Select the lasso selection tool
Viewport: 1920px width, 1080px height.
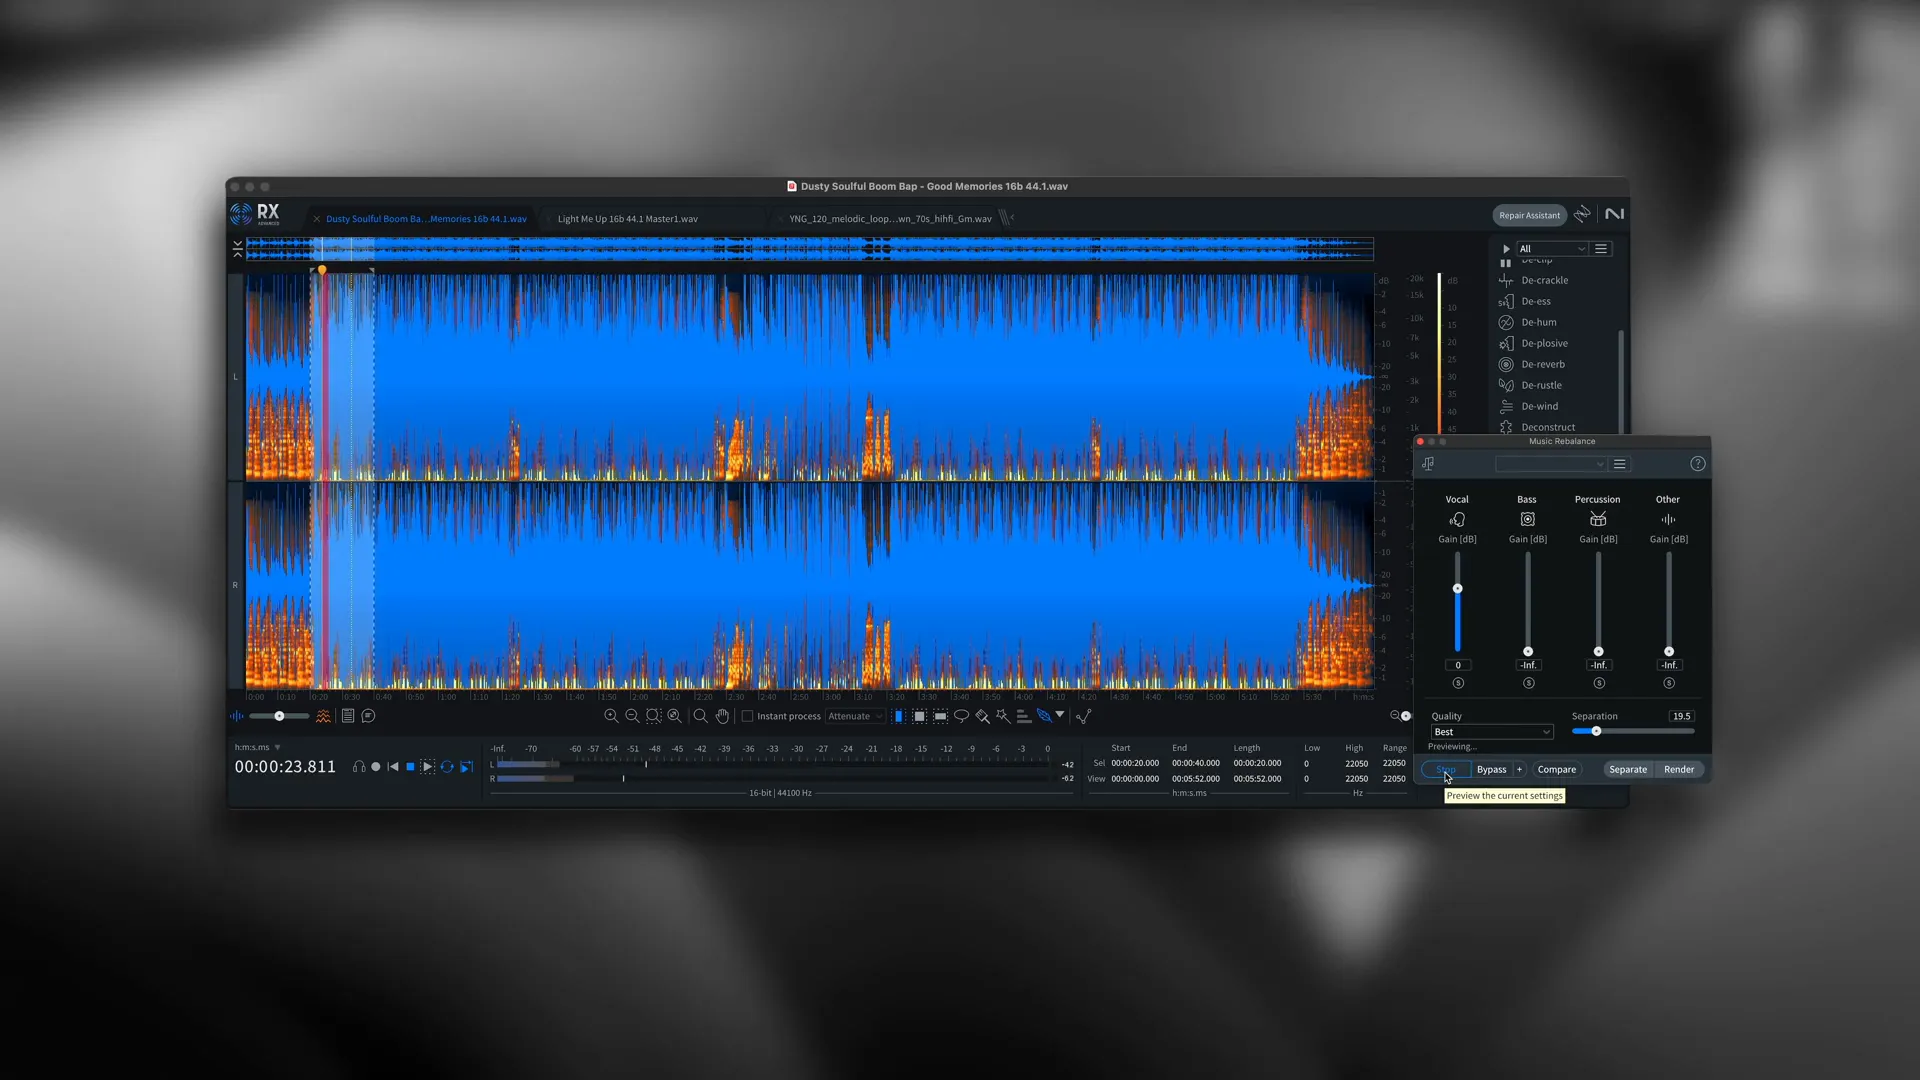pyautogui.click(x=961, y=716)
